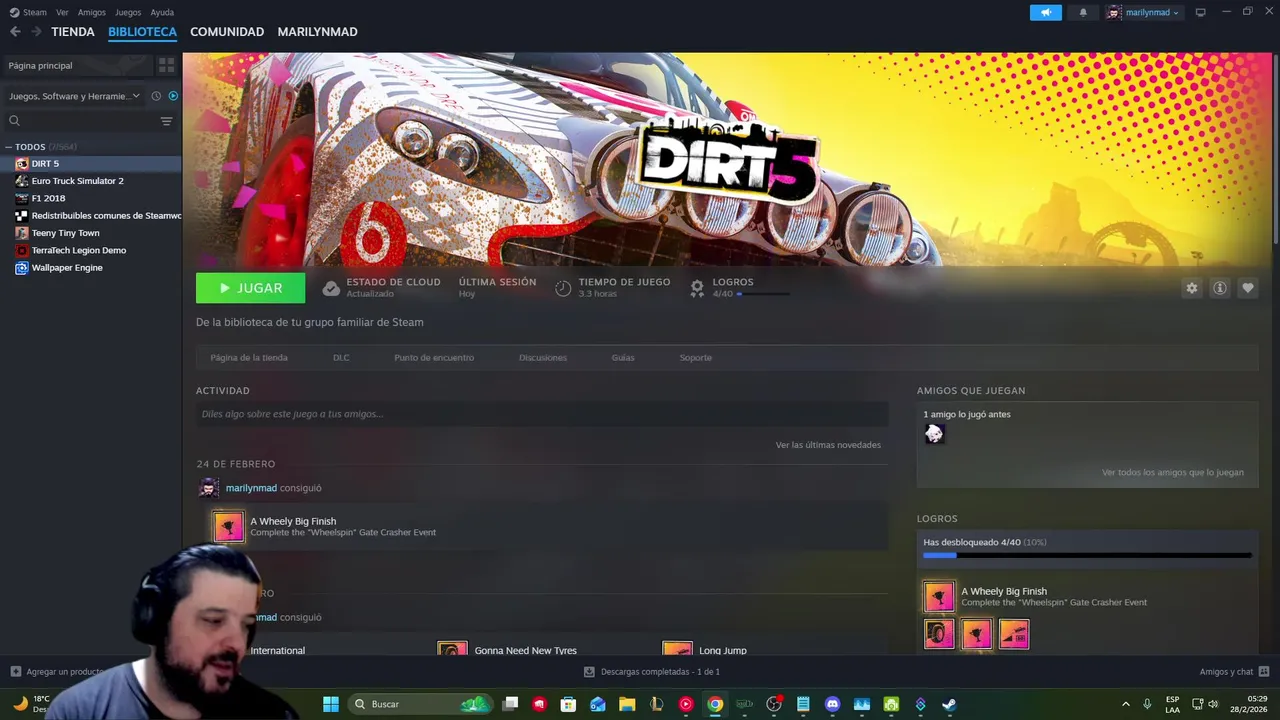Open Página de la tienda link

[249, 357]
